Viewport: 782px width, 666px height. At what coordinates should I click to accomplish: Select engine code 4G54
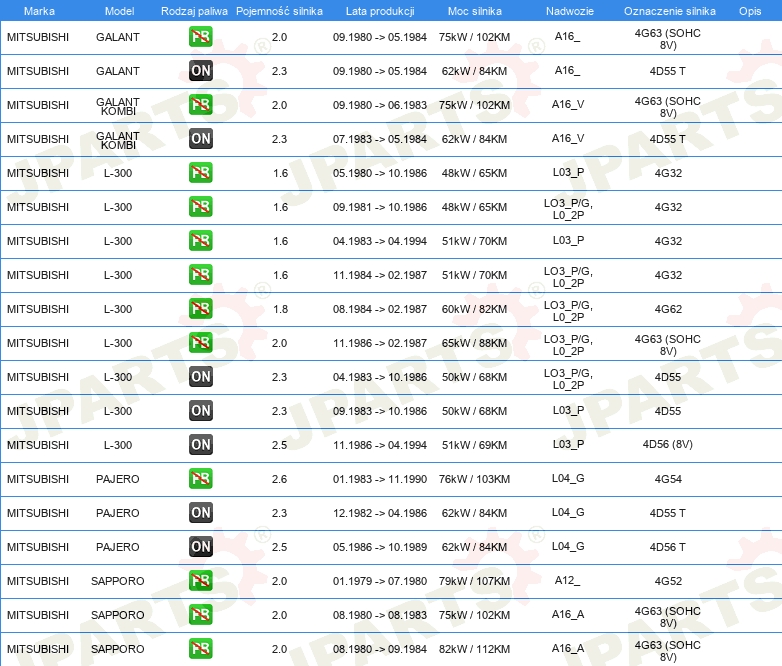coord(668,479)
